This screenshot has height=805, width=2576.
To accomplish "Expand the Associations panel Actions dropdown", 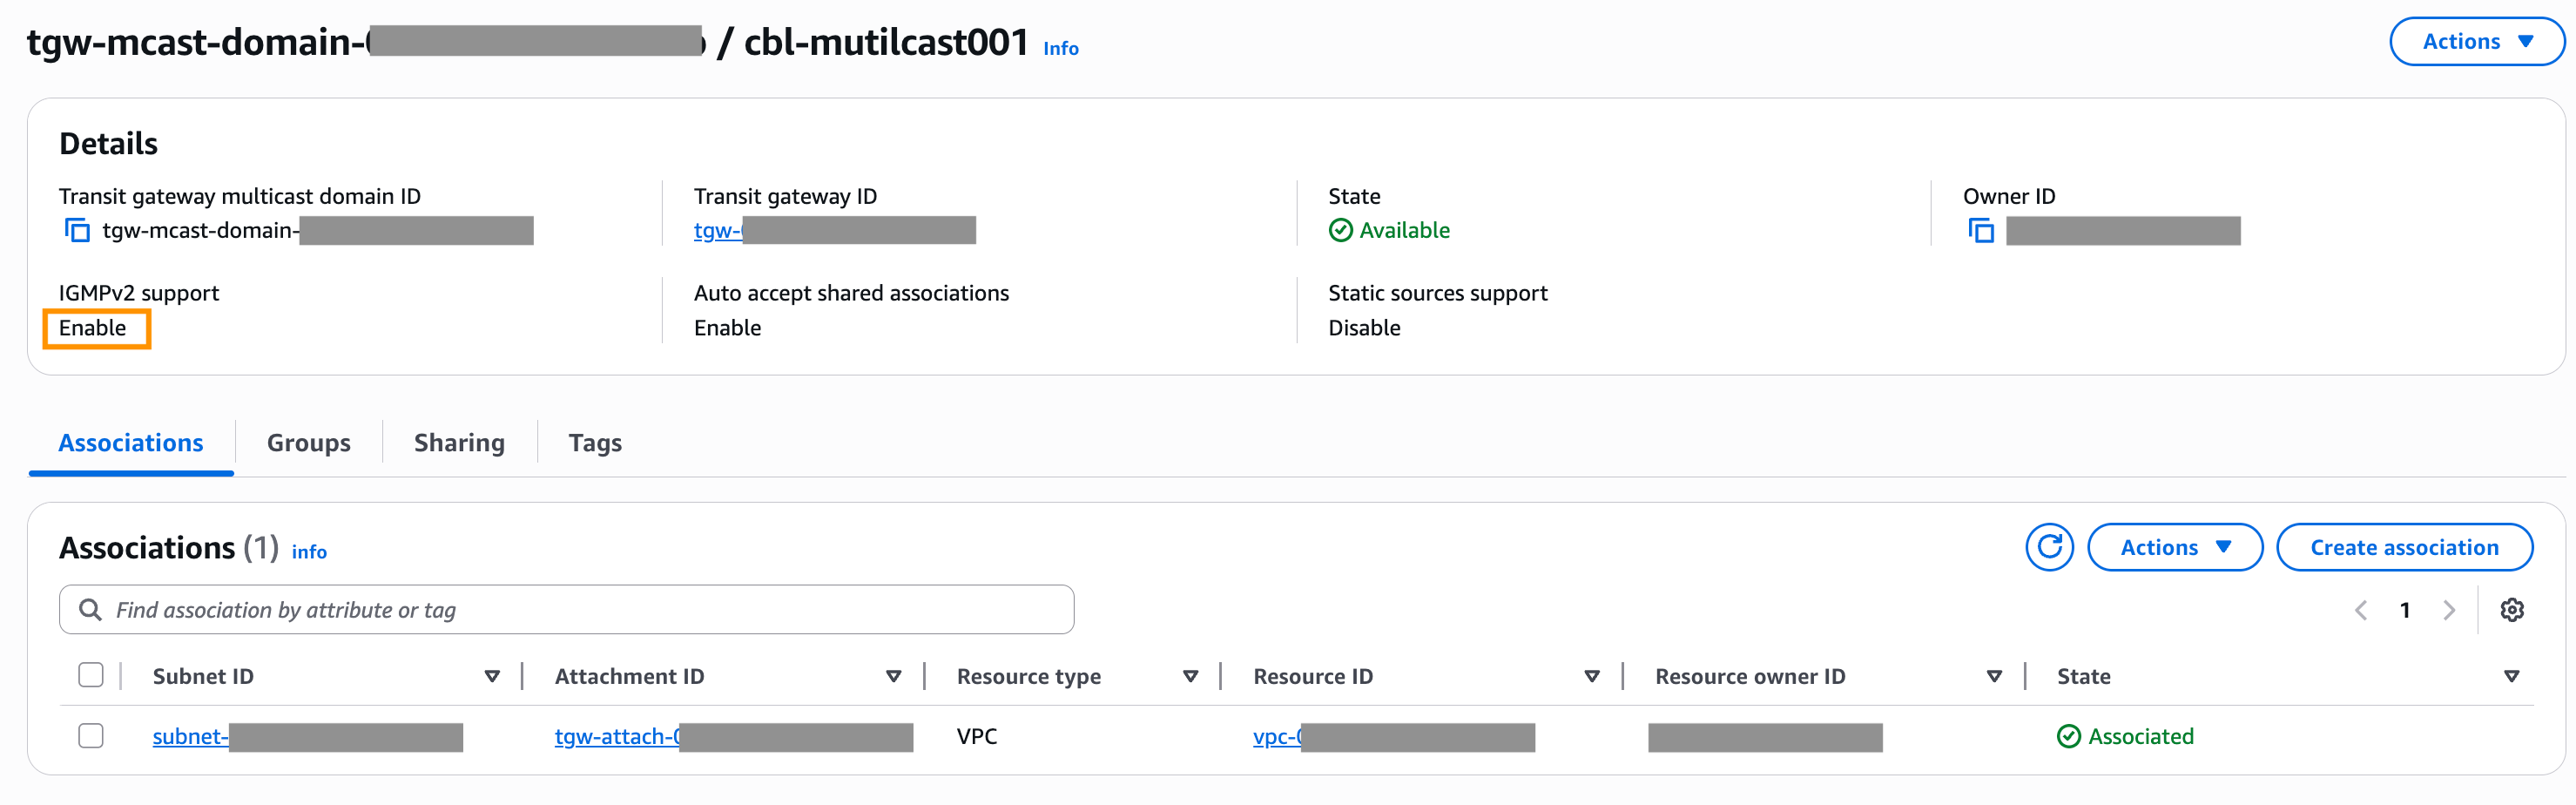I will 2174,547.
